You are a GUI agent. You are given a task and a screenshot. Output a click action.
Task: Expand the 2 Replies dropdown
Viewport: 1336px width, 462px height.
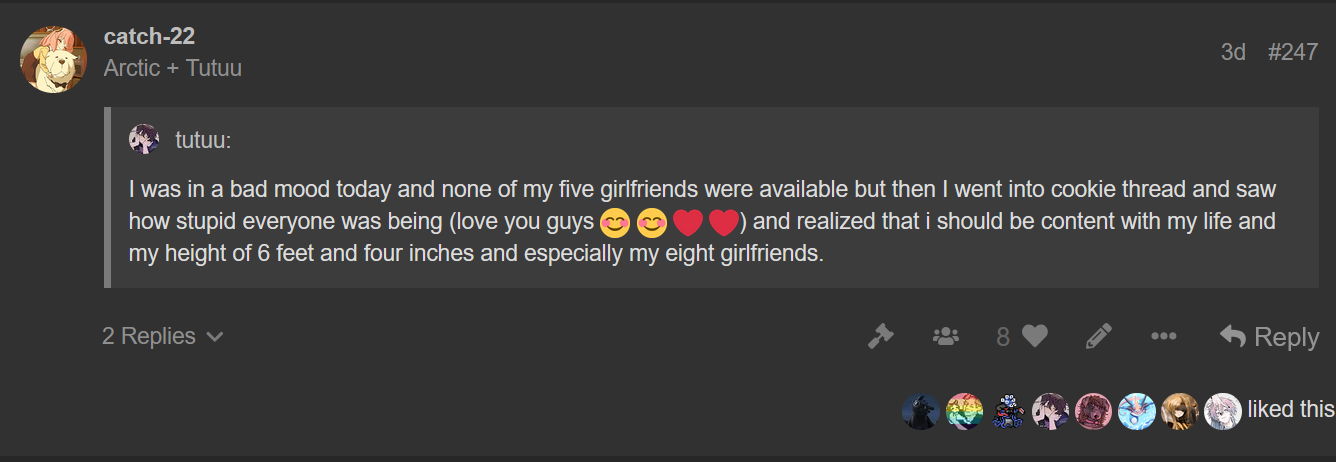(162, 336)
